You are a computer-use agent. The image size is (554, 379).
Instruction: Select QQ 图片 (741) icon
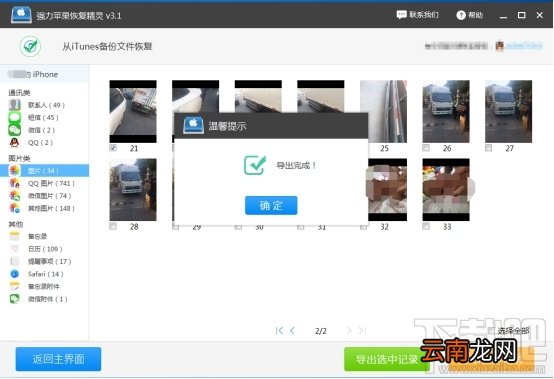[14, 183]
